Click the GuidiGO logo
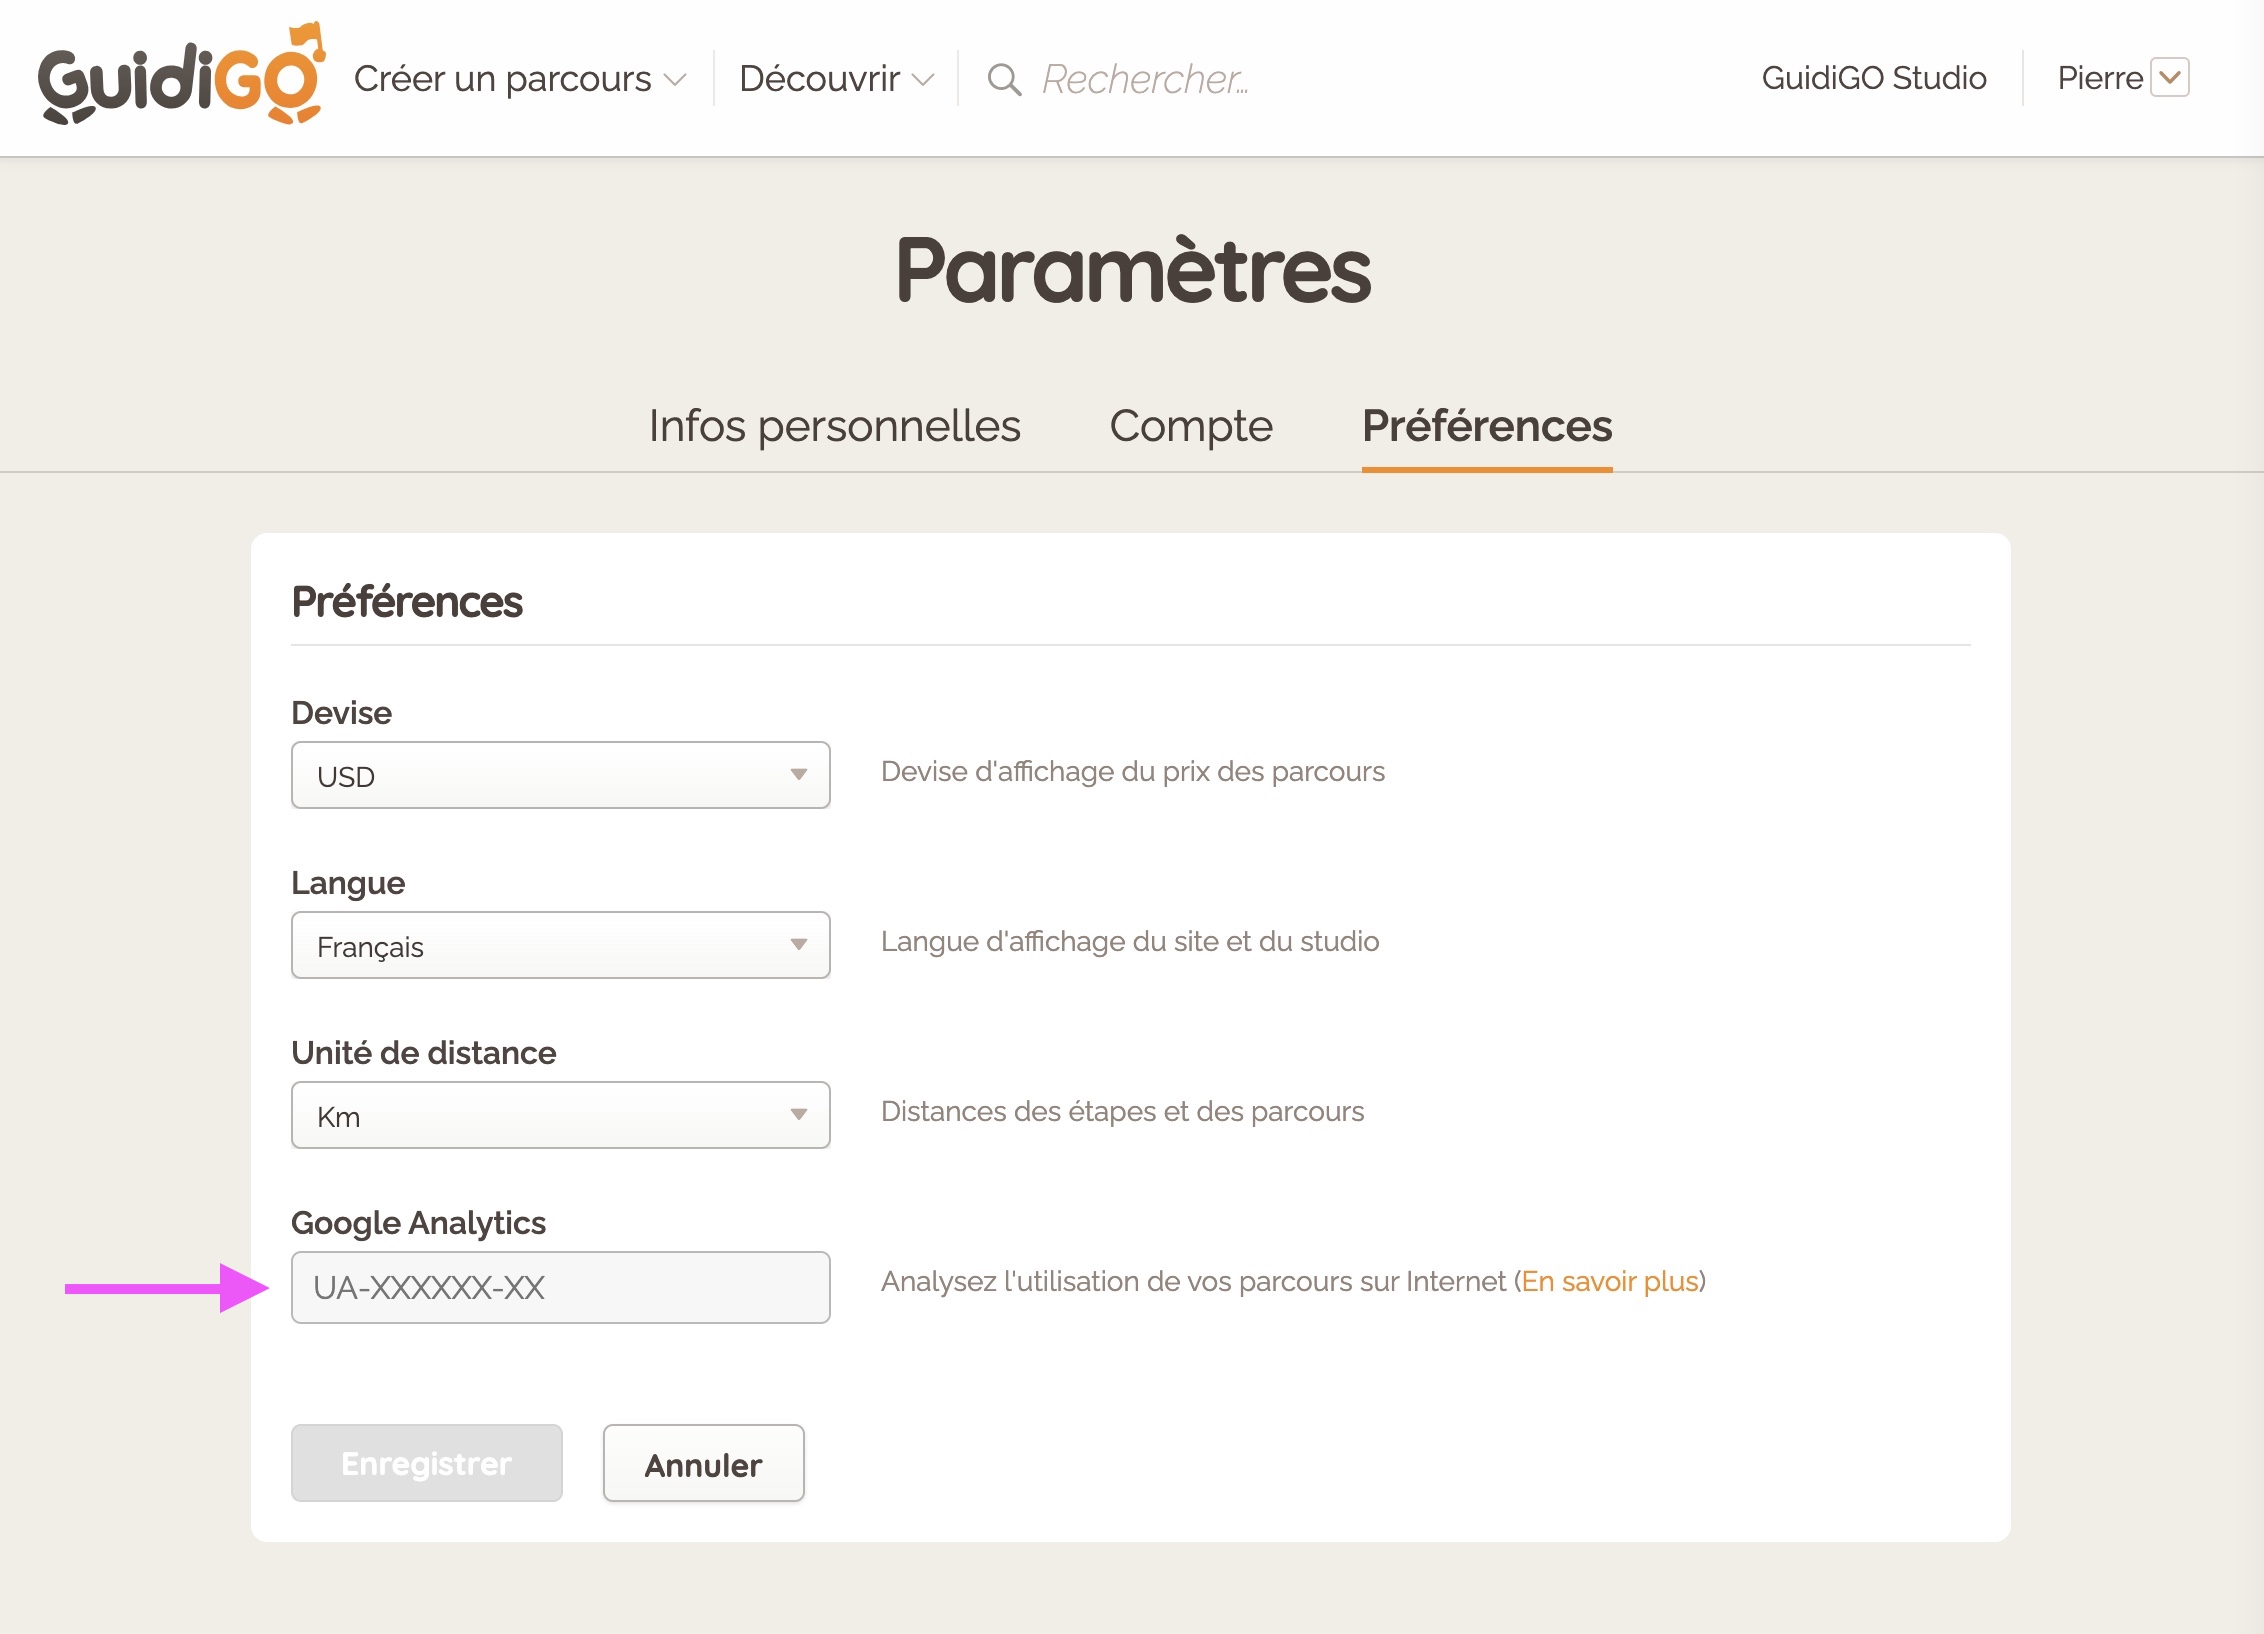Image resolution: width=2264 pixels, height=1634 pixels. coord(181,77)
